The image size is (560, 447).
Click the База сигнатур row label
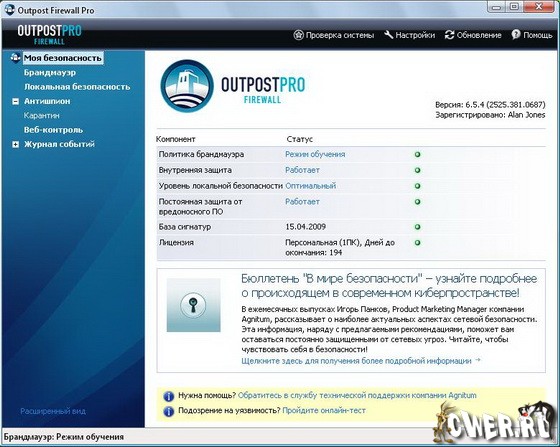pyautogui.click(x=185, y=227)
